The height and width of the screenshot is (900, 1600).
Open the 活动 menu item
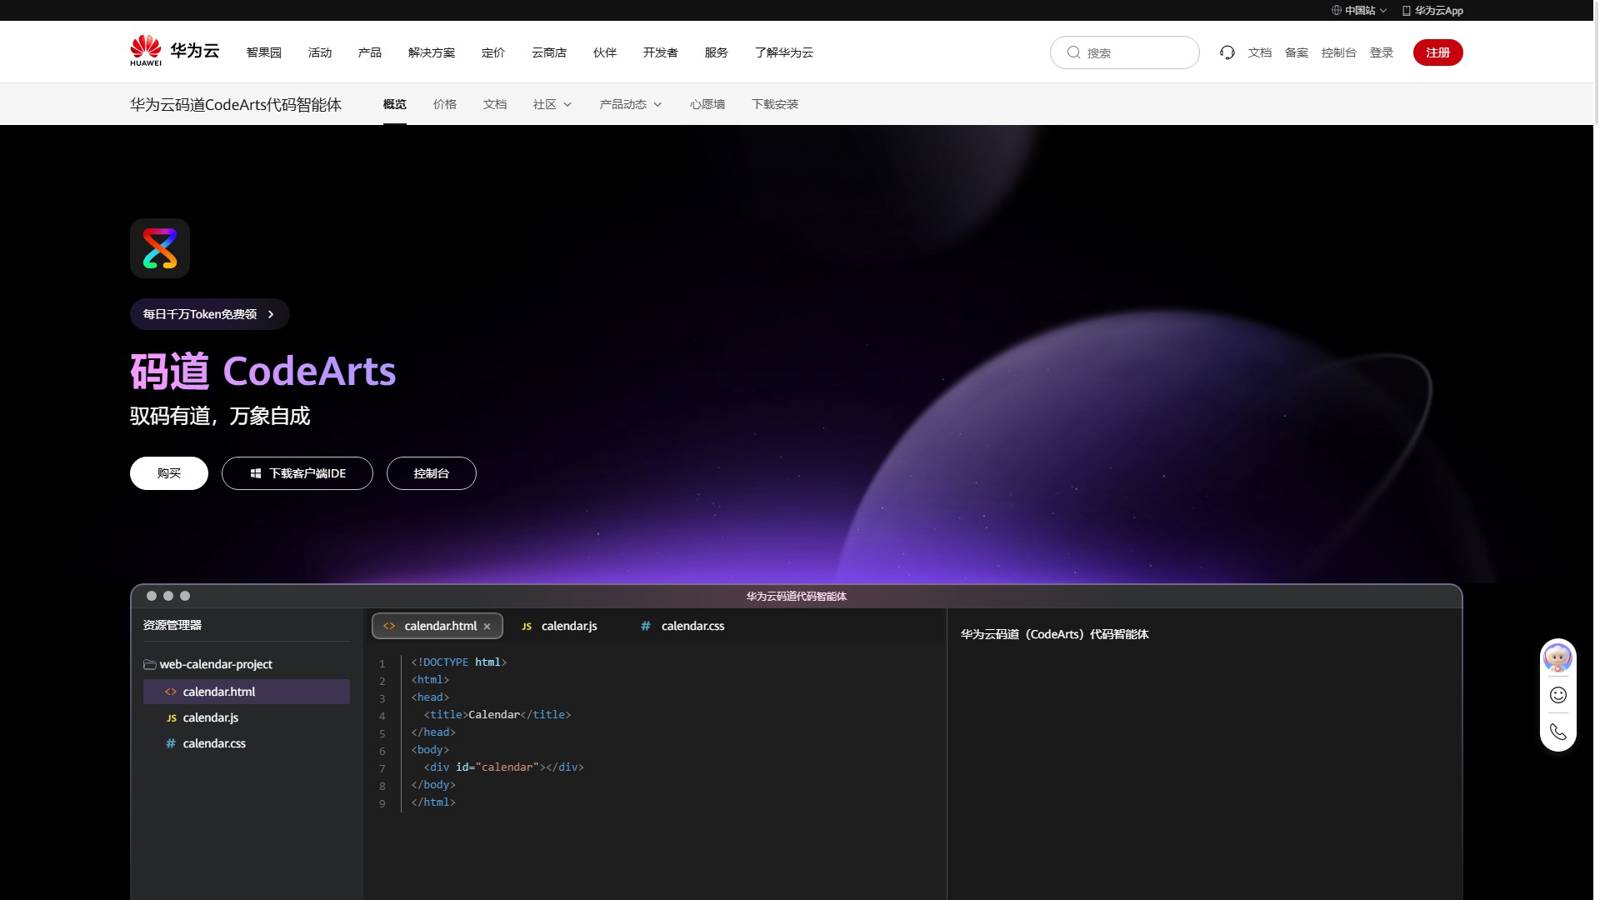pyautogui.click(x=320, y=52)
